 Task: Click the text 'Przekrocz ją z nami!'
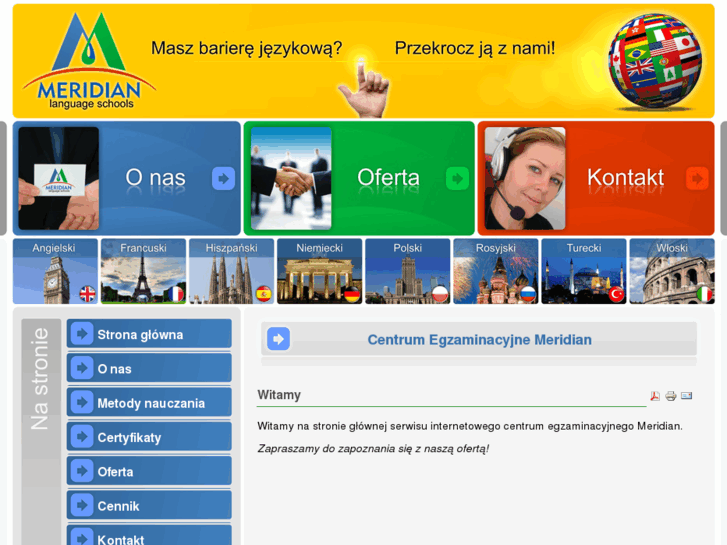[x=475, y=48]
